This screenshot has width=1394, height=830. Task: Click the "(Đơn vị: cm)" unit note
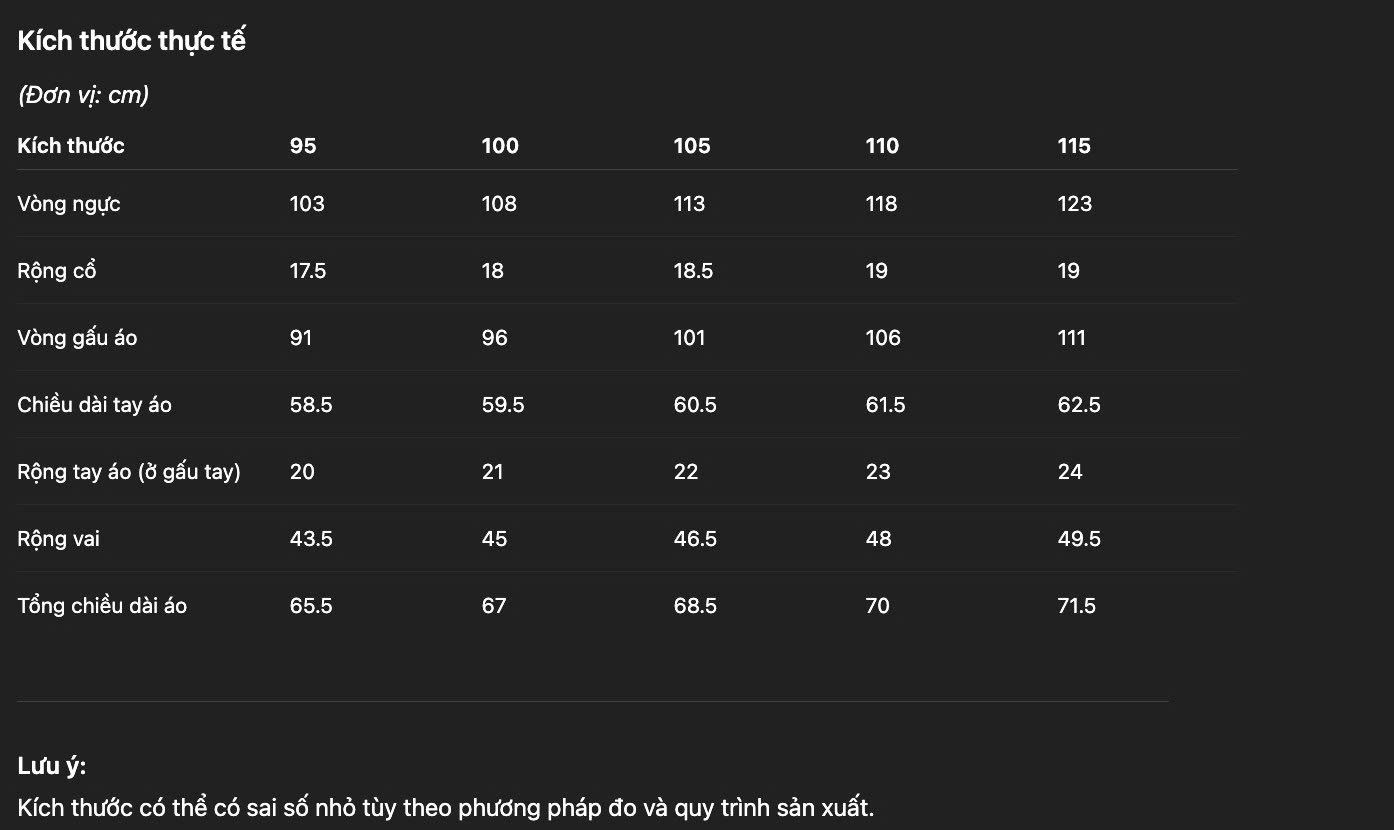pos(83,95)
